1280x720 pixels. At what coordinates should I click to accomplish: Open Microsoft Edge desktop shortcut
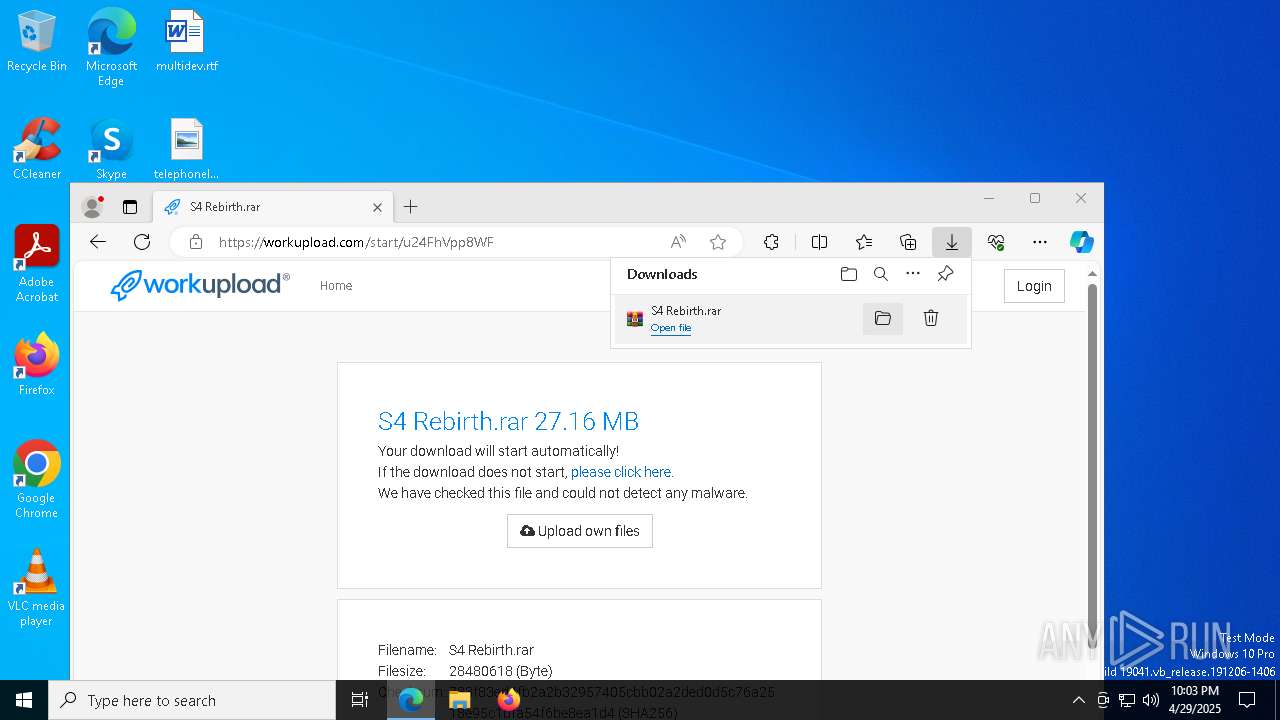[x=111, y=47]
